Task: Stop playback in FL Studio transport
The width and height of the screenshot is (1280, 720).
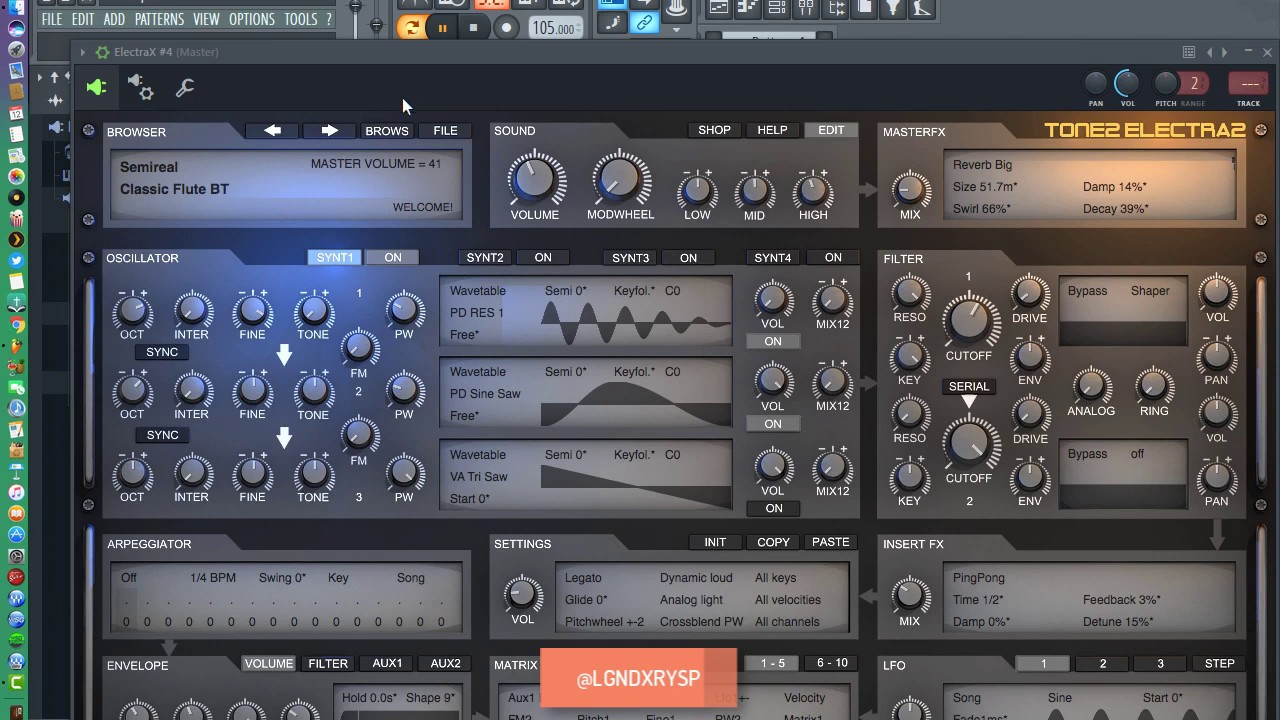Action: coord(474,28)
